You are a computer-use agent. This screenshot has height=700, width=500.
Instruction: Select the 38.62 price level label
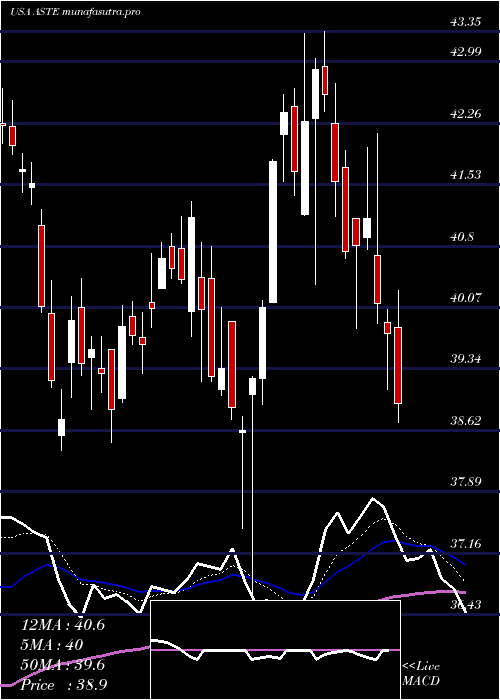click(466, 421)
